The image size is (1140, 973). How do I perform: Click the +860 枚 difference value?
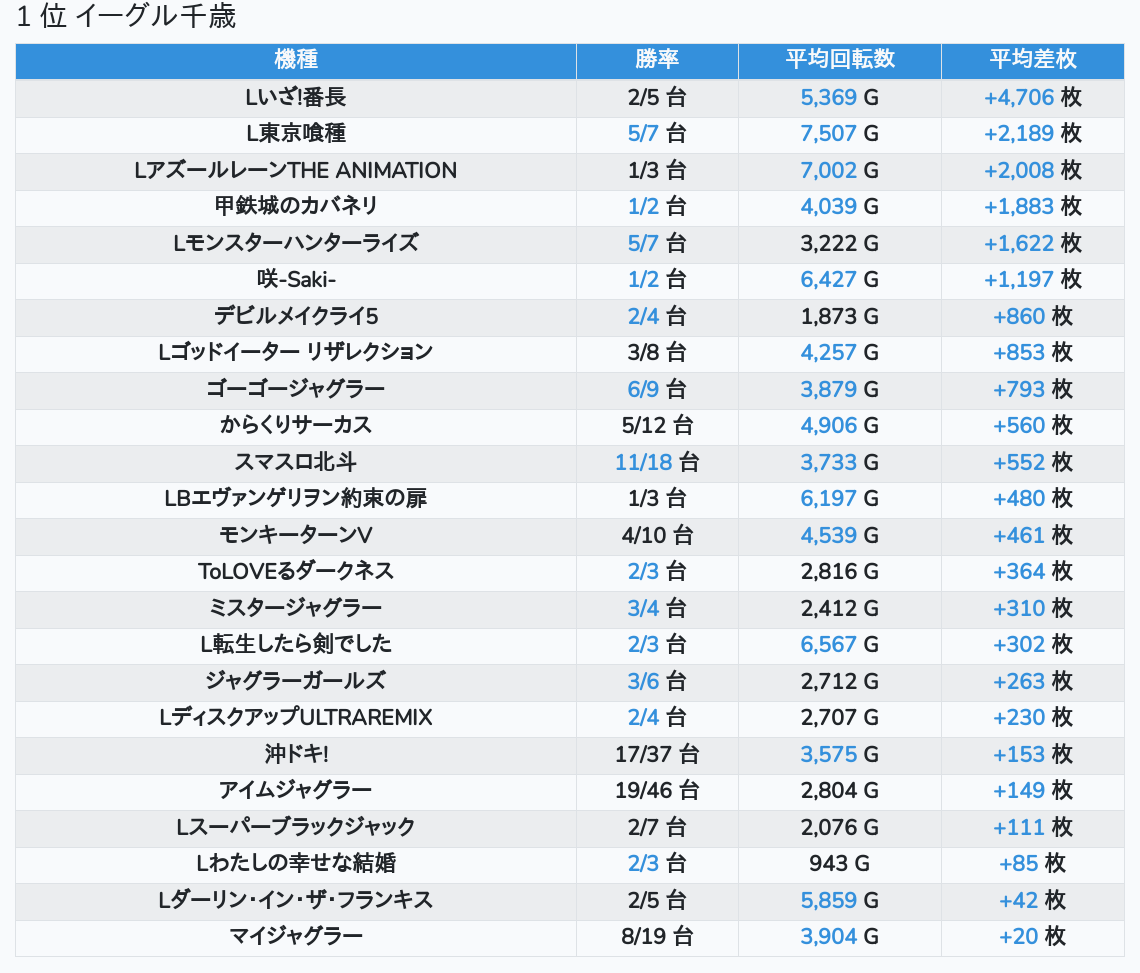point(1032,316)
